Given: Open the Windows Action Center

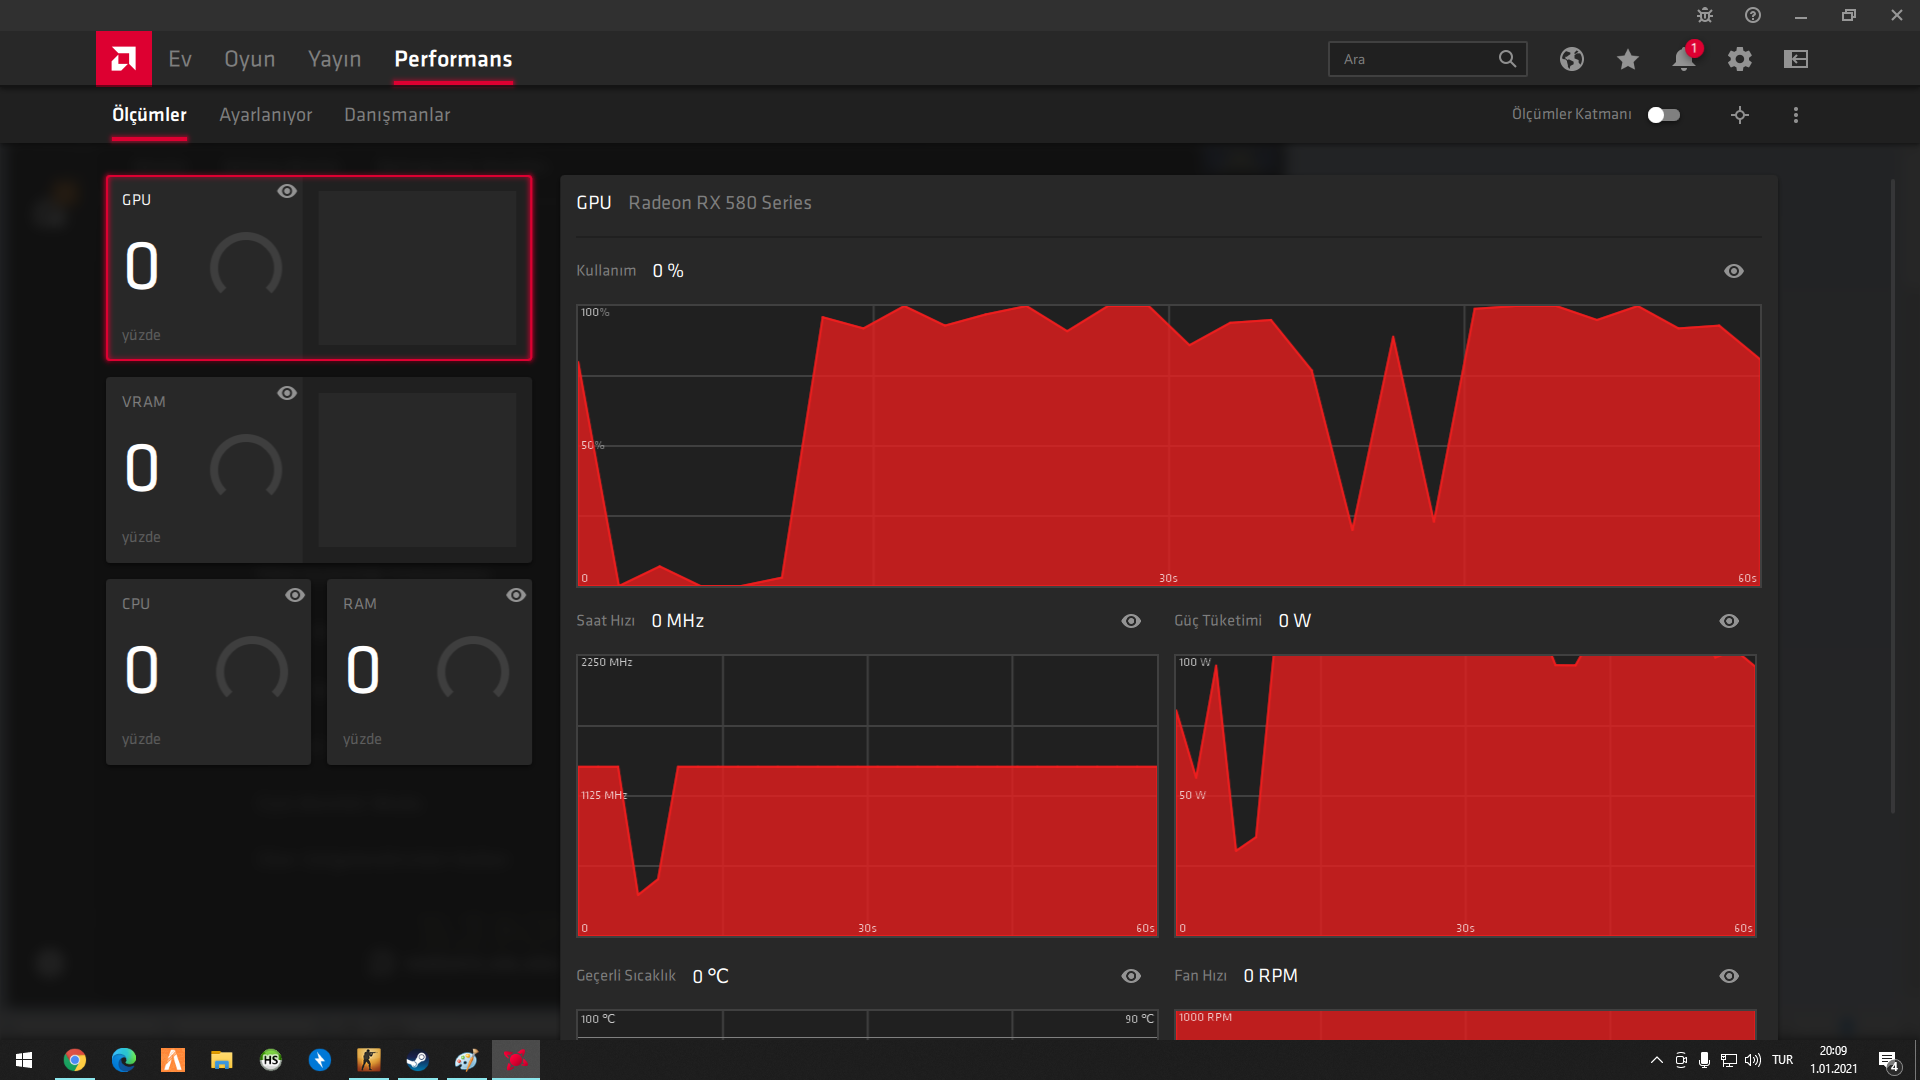Looking at the screenshot, I should pyautogui.click(x=1888, y=1061).
